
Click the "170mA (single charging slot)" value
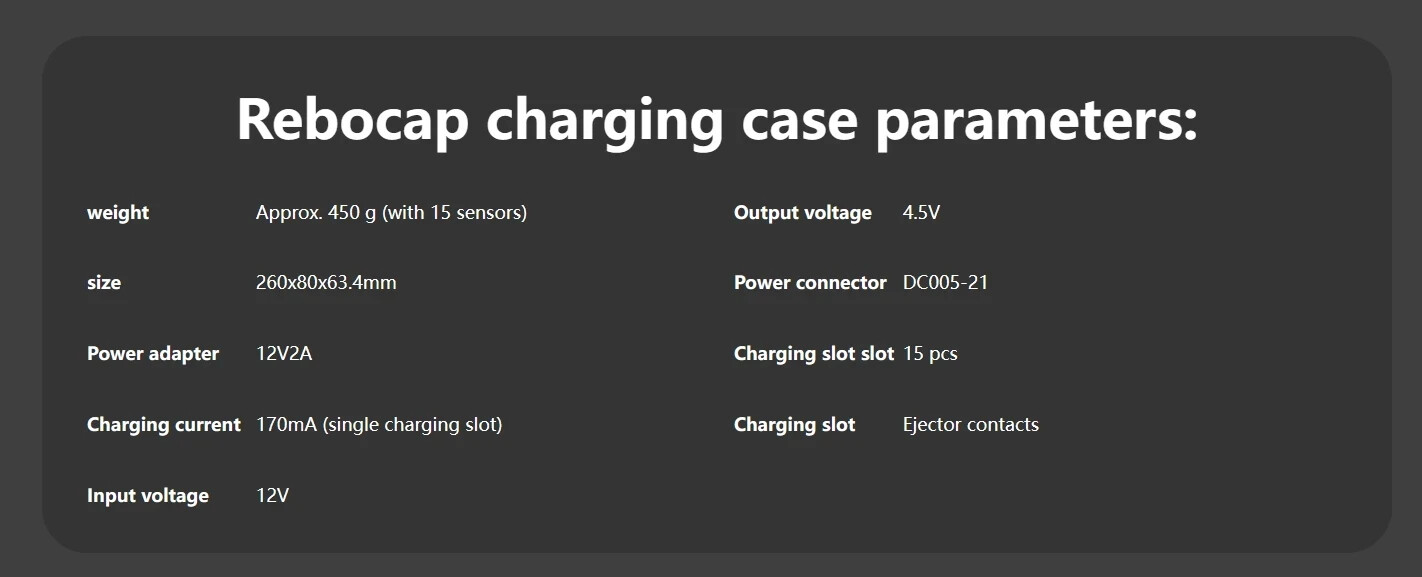[x=379, y=425]
